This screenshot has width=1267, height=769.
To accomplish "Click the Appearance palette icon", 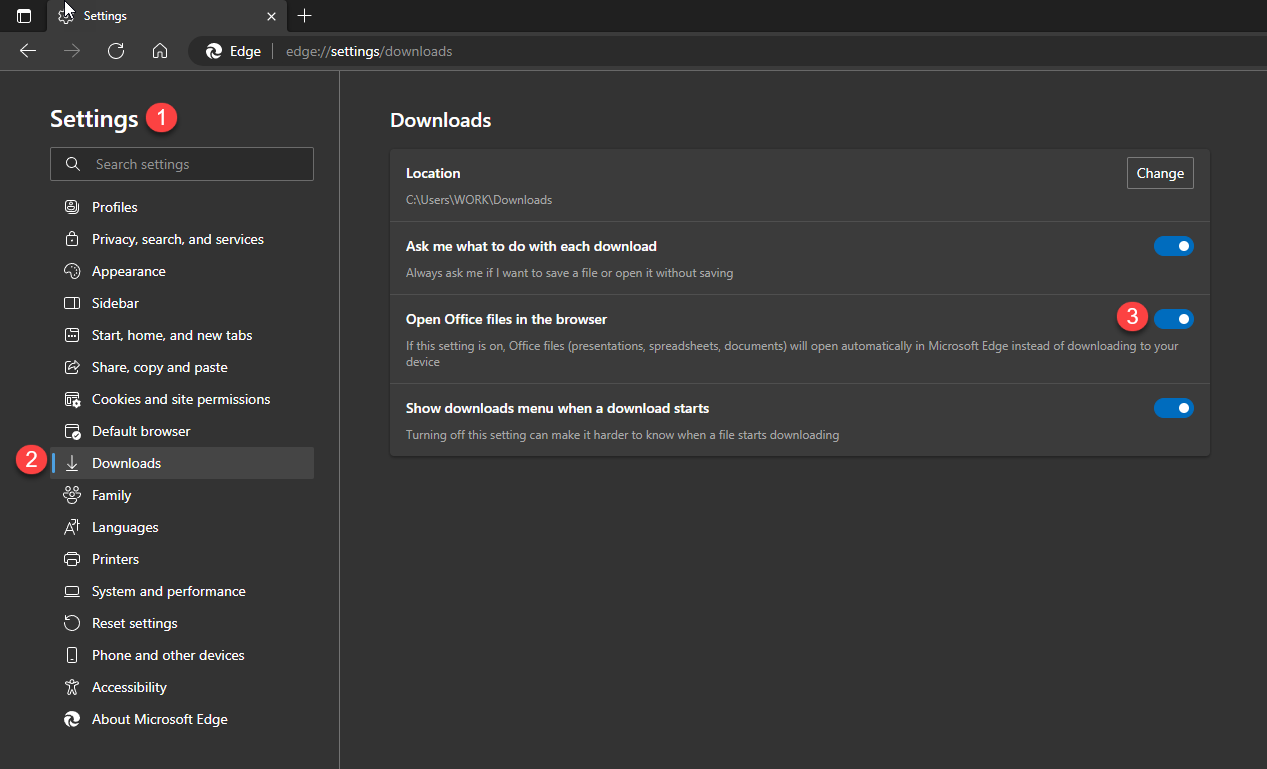I will (72, 271).
